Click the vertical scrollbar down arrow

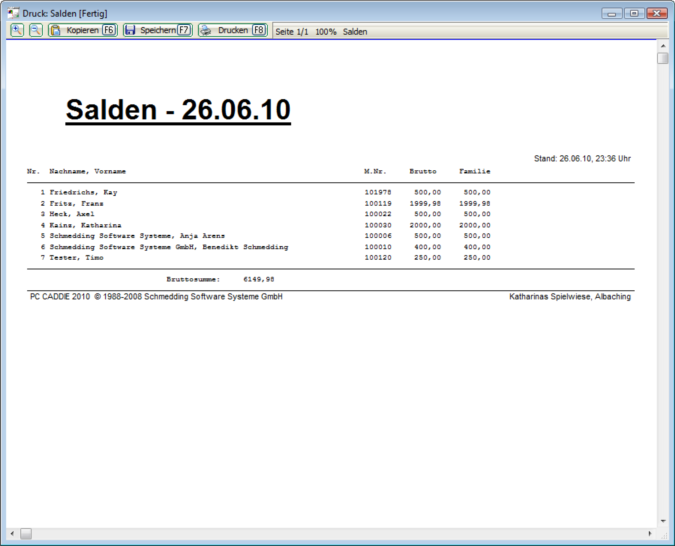click(663, 521)
